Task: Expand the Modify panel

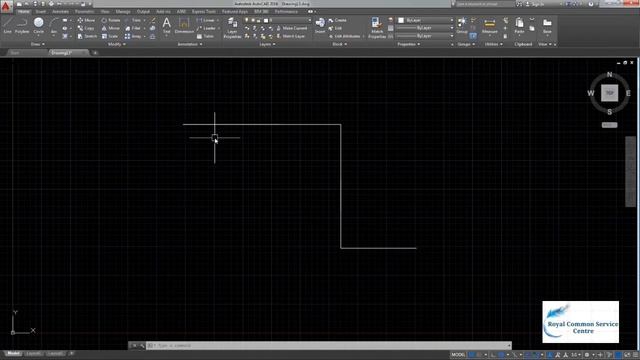Action: pos(117,44)
